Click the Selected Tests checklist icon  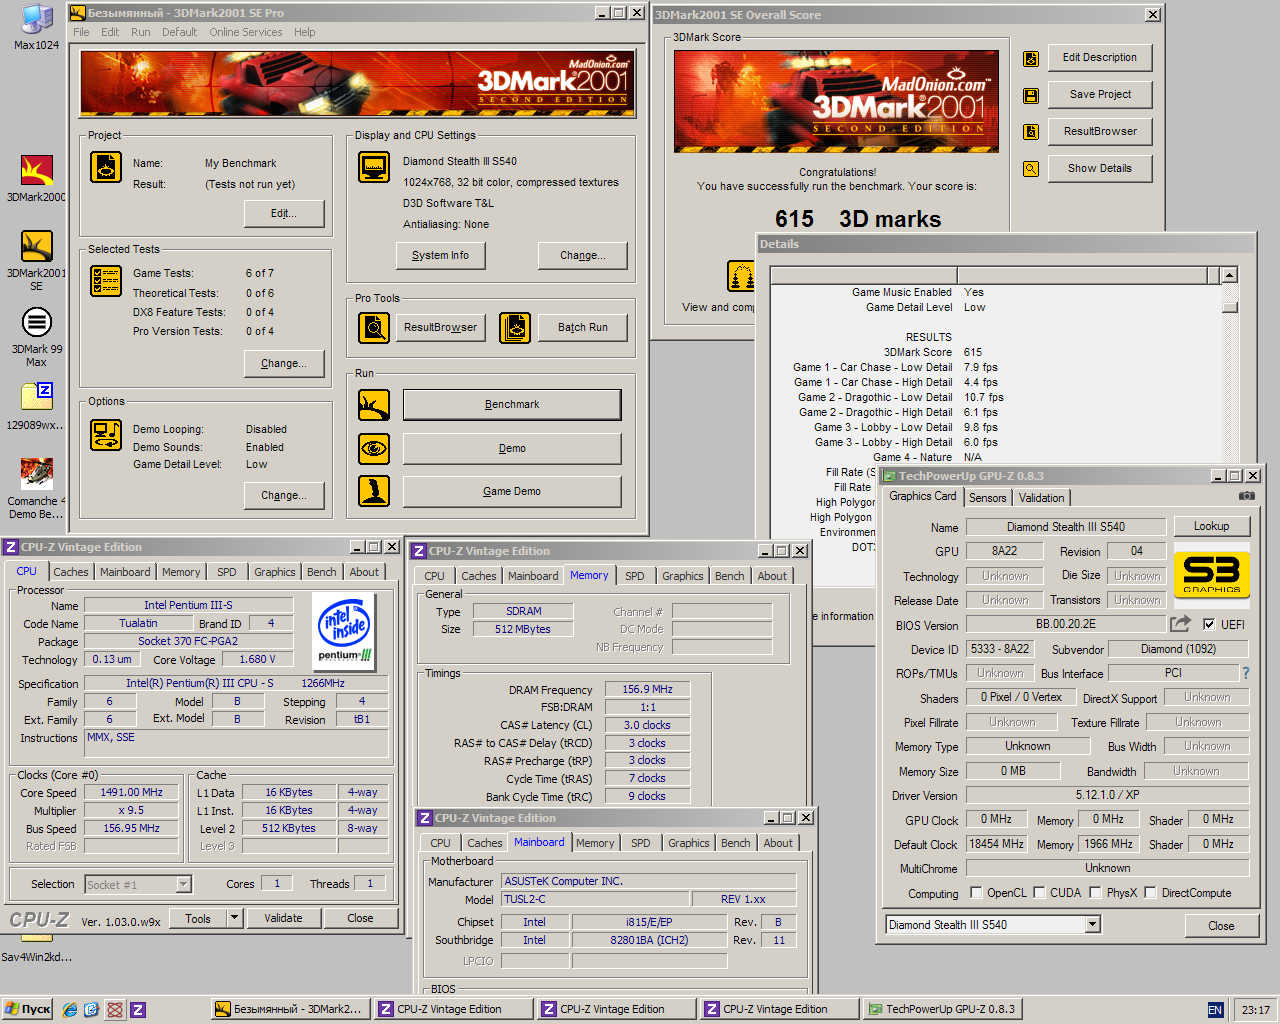[106, 281]
